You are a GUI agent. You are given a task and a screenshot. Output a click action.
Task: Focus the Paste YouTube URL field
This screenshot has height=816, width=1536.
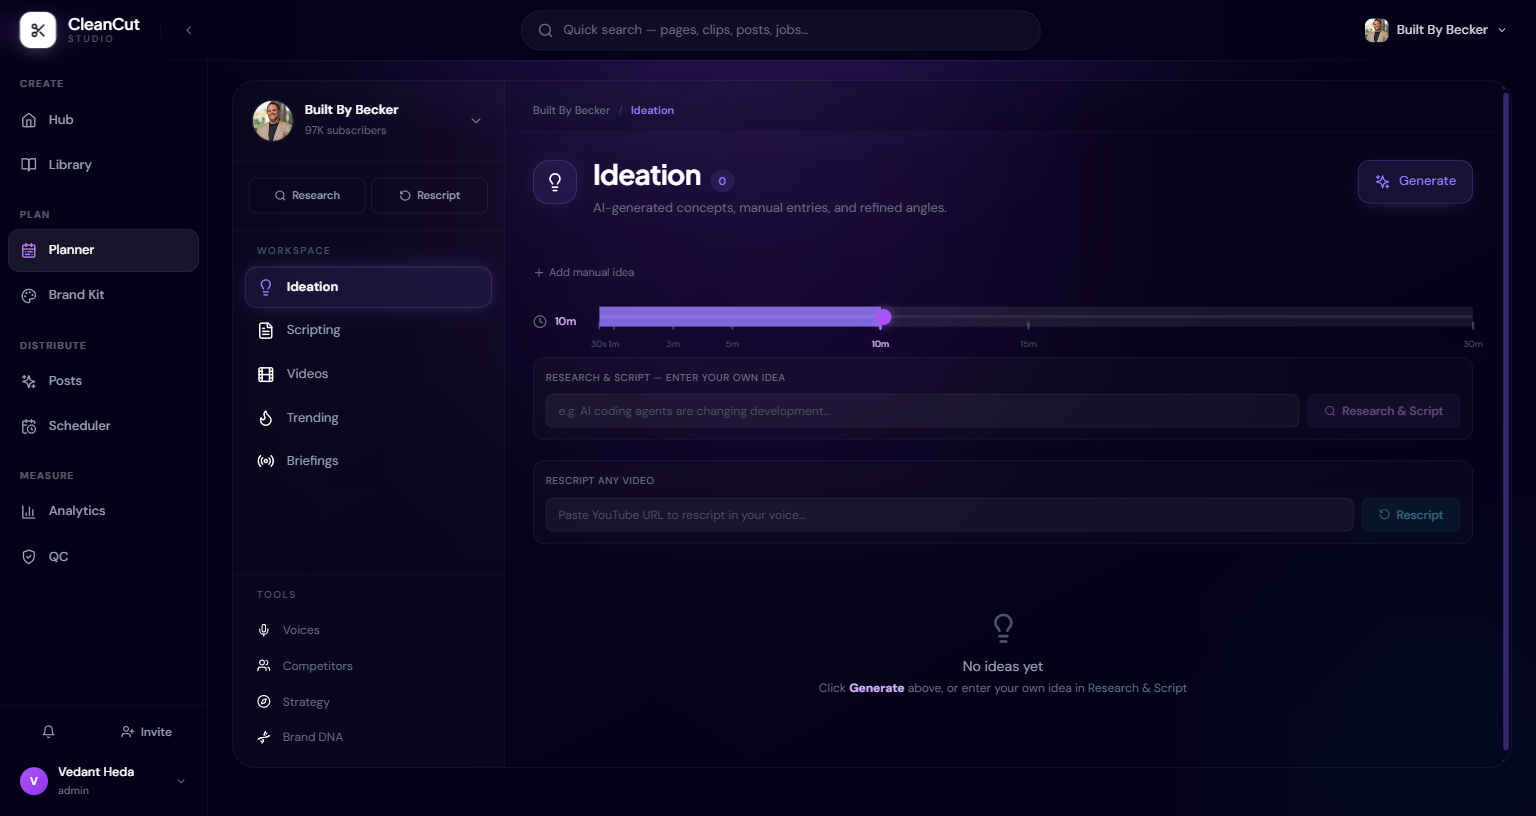coord(949,515)
